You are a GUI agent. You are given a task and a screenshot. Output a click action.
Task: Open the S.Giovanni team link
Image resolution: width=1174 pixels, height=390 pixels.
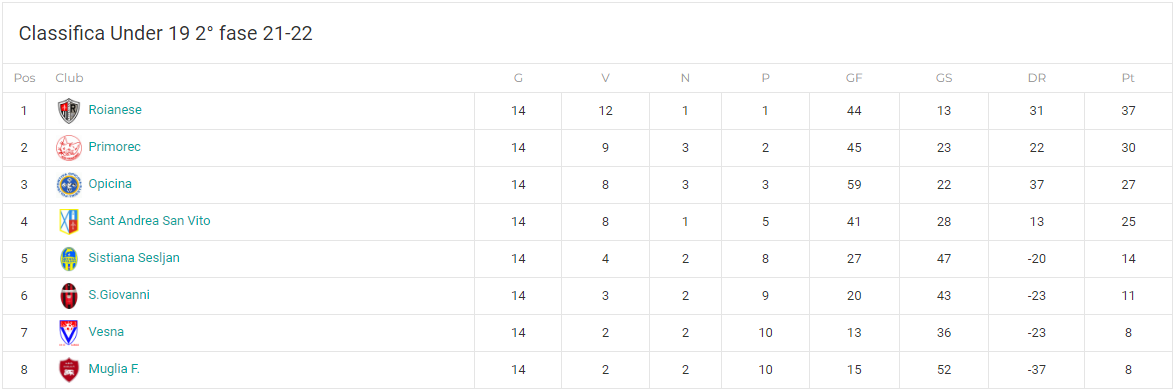pyautogui.click(x=119, y=295)
